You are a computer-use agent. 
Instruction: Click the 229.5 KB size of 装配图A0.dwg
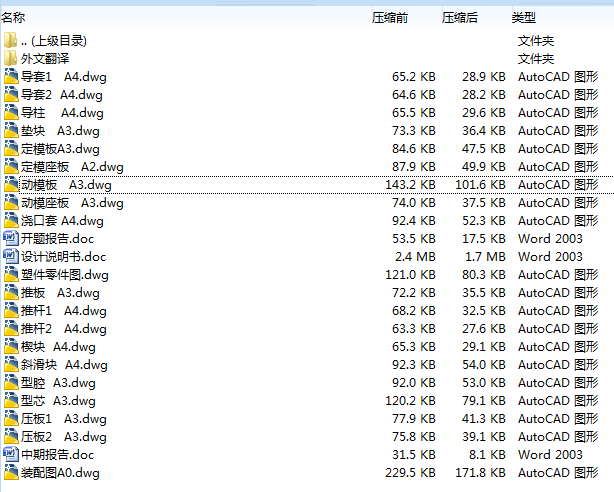pos(410,473)
